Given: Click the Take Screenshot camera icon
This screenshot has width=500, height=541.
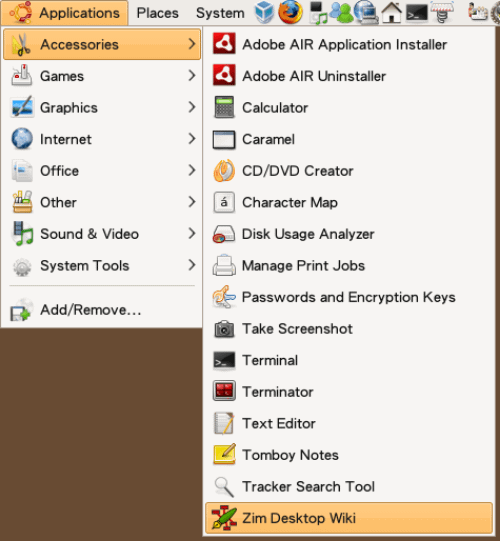Looking at the screenshot, I should (224, 328).
